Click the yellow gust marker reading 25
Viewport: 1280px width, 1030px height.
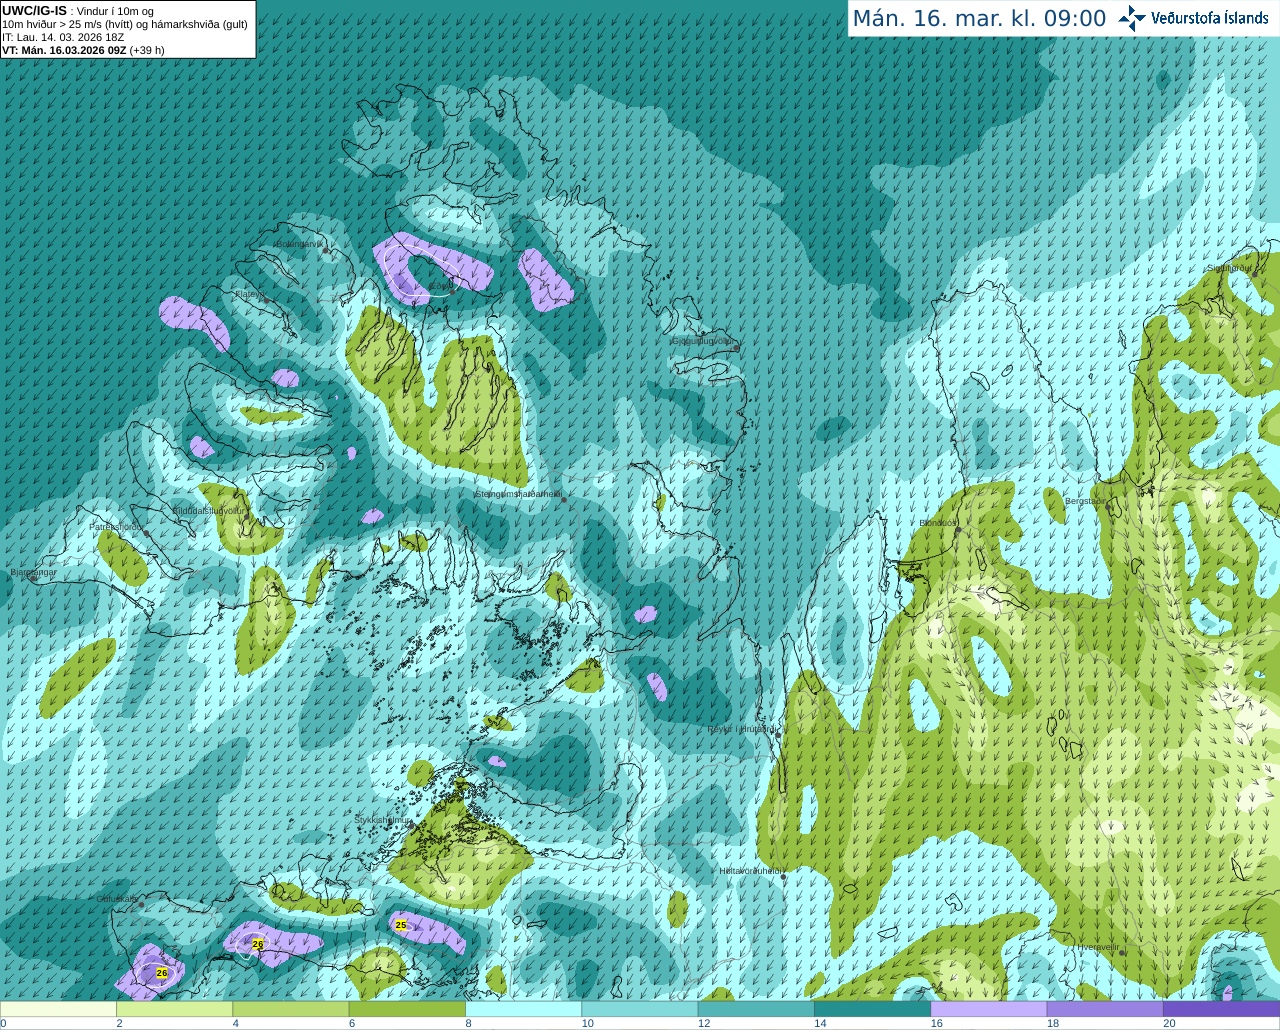click(401, 925)
